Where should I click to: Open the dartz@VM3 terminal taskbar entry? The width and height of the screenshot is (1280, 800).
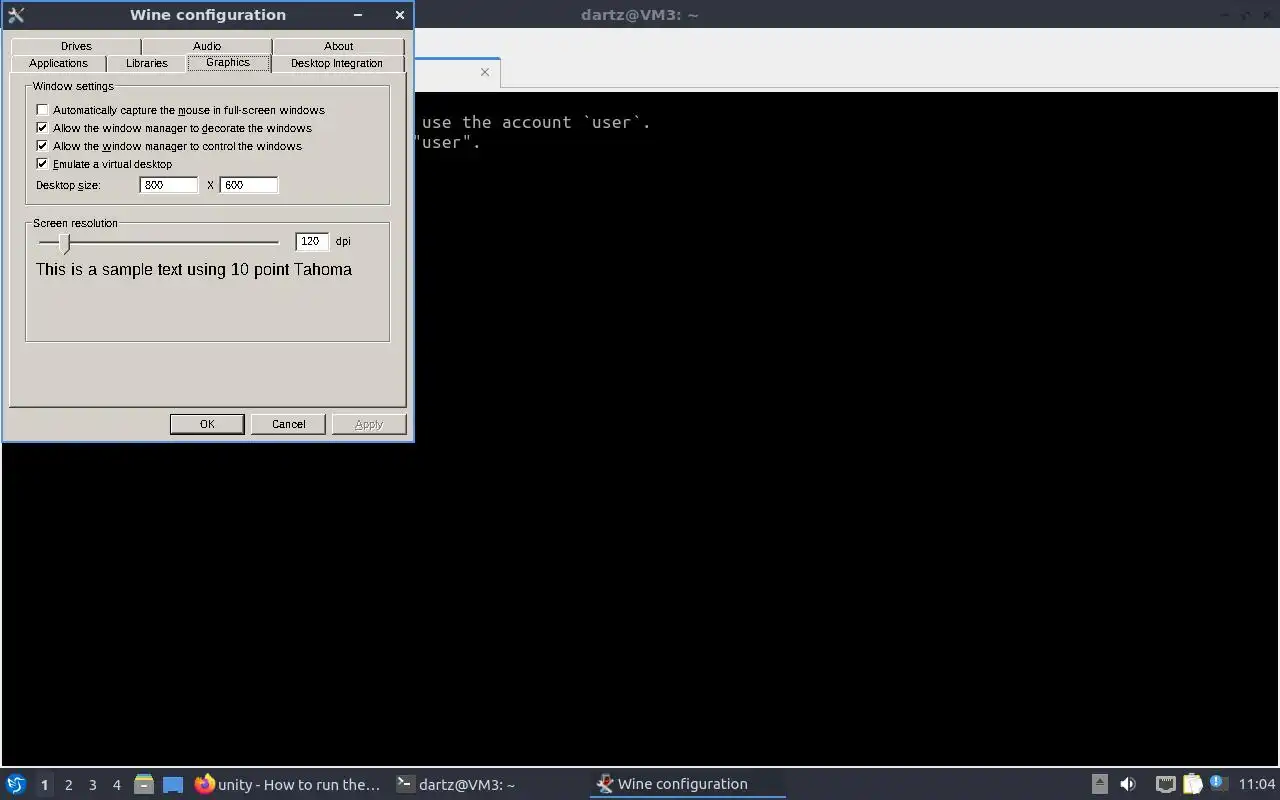coord(488,785)
